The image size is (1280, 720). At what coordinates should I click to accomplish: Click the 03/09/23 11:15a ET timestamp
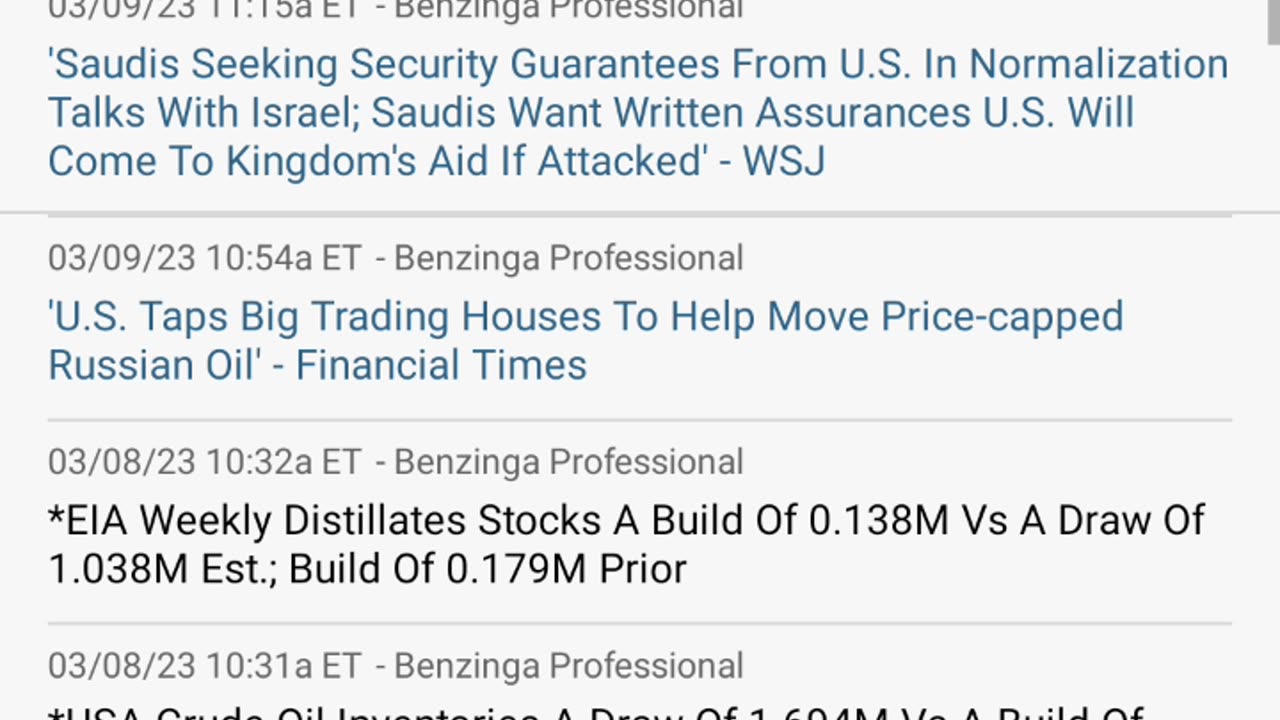click(x=204, y=10)
